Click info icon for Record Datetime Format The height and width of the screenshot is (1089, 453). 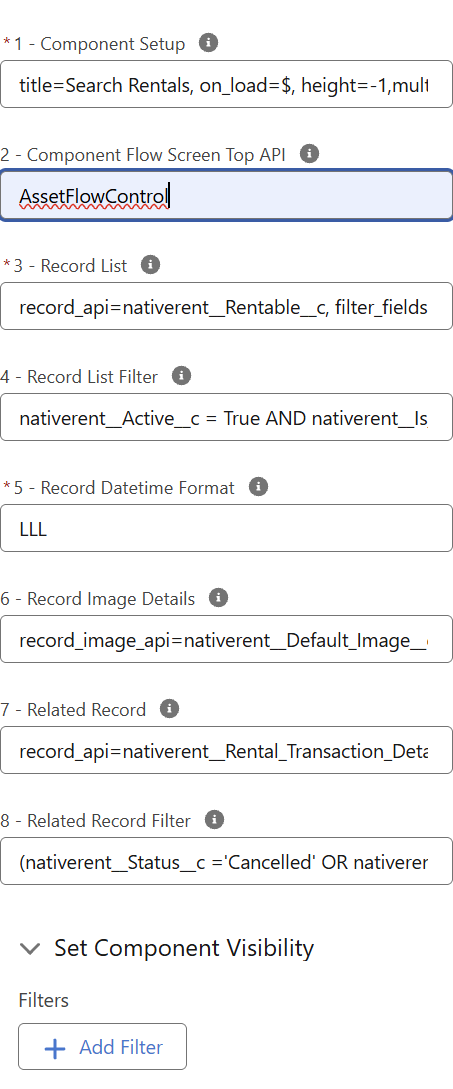258,488
